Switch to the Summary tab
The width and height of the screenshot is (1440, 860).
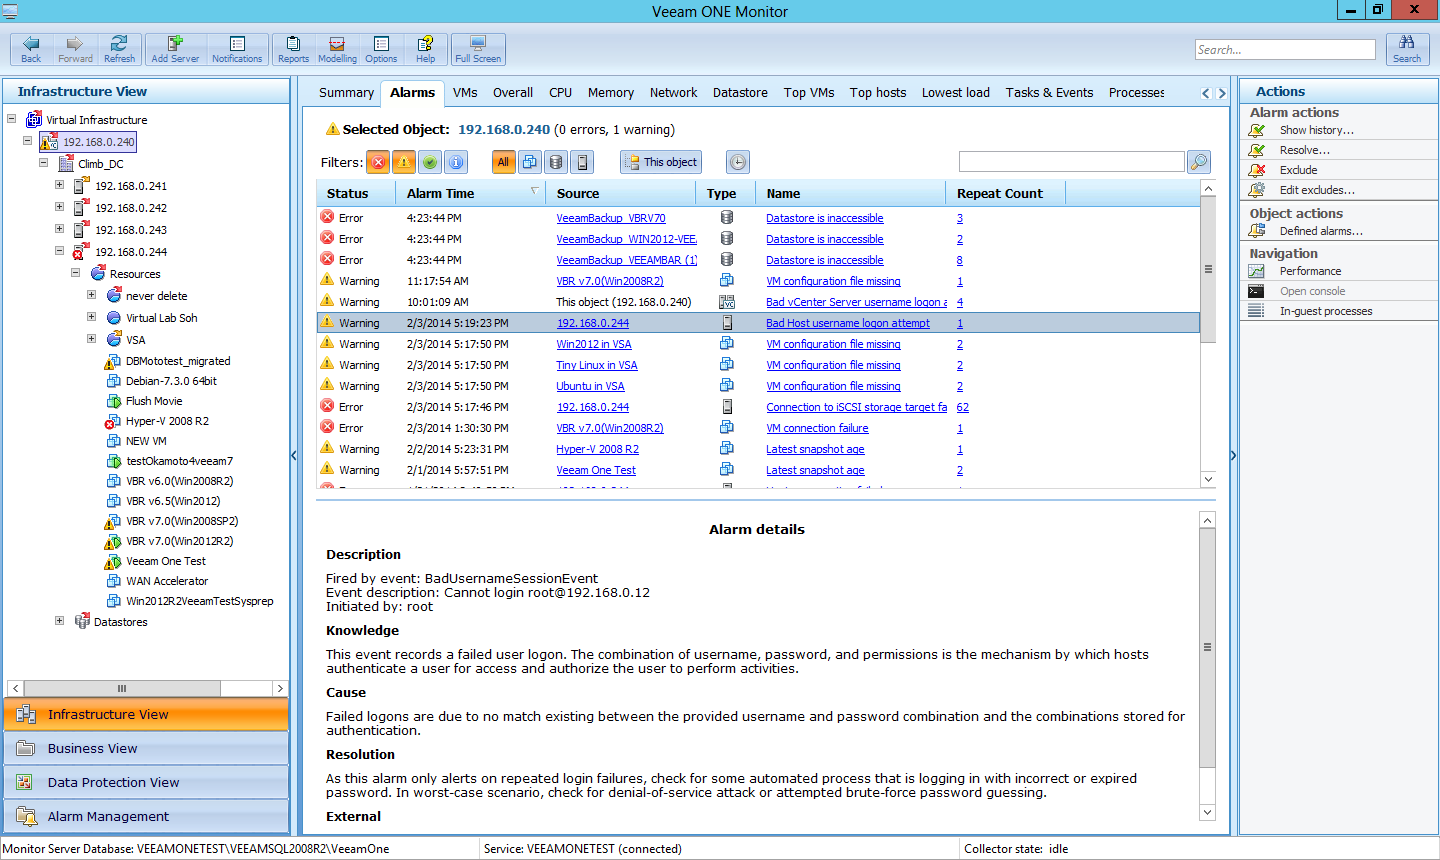pos(346,92)
